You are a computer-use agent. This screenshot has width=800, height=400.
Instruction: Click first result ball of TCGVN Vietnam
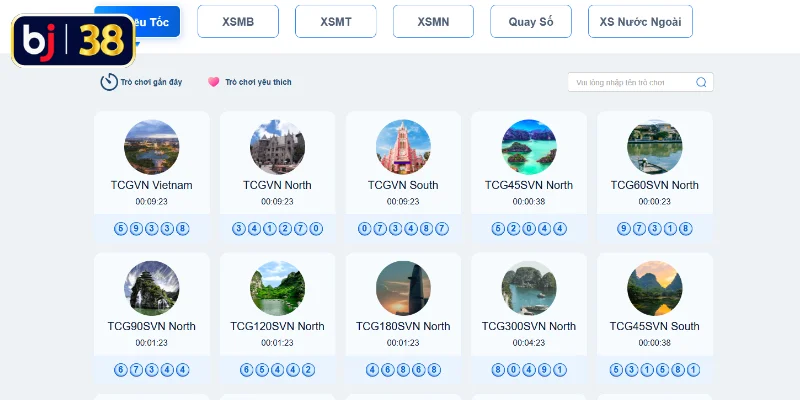120,229
